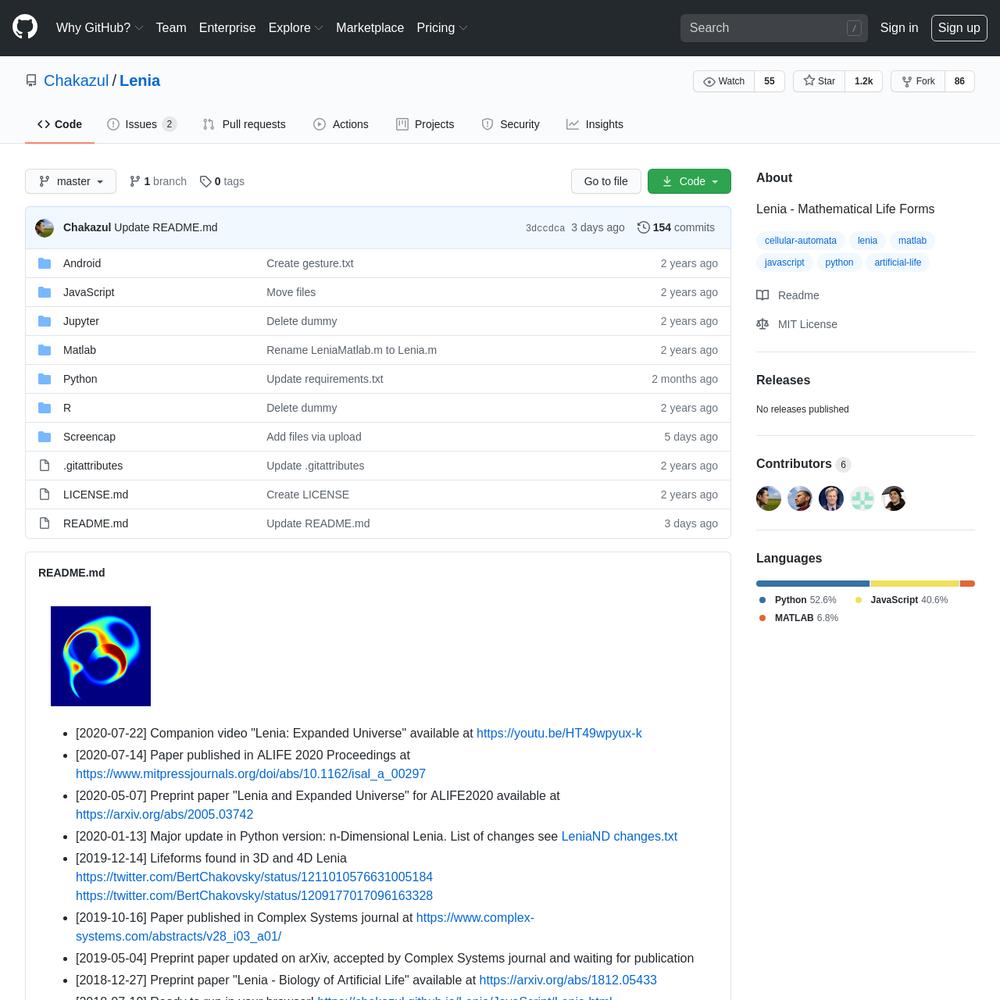The width and height of the screenshot is (1000, 1000).
Task: View the first contributor avatar
Action: pos(768,499)
